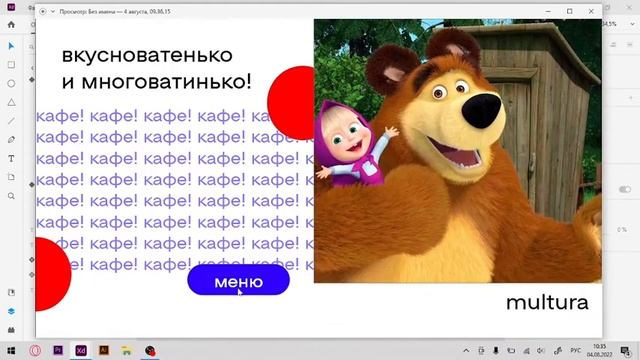Image resolution: width=640 pixels, height=360 pixels.
Task: Select the Polygon tool
Action: [x=11, y=102]
